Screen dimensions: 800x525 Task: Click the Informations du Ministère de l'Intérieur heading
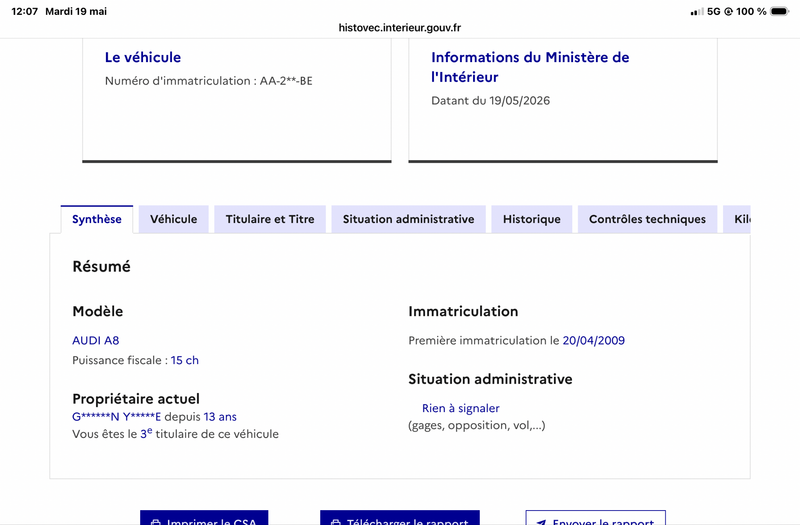tap(530, 67)
